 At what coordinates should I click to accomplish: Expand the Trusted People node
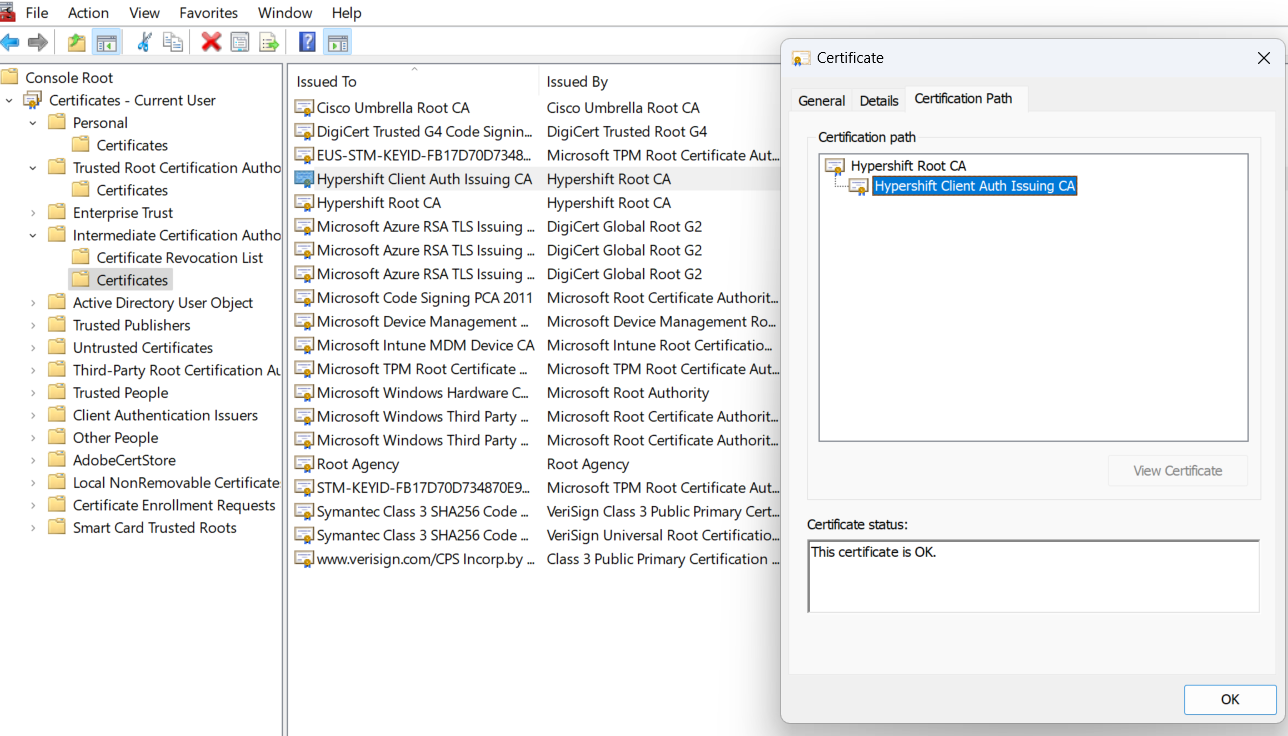point(33,393)
